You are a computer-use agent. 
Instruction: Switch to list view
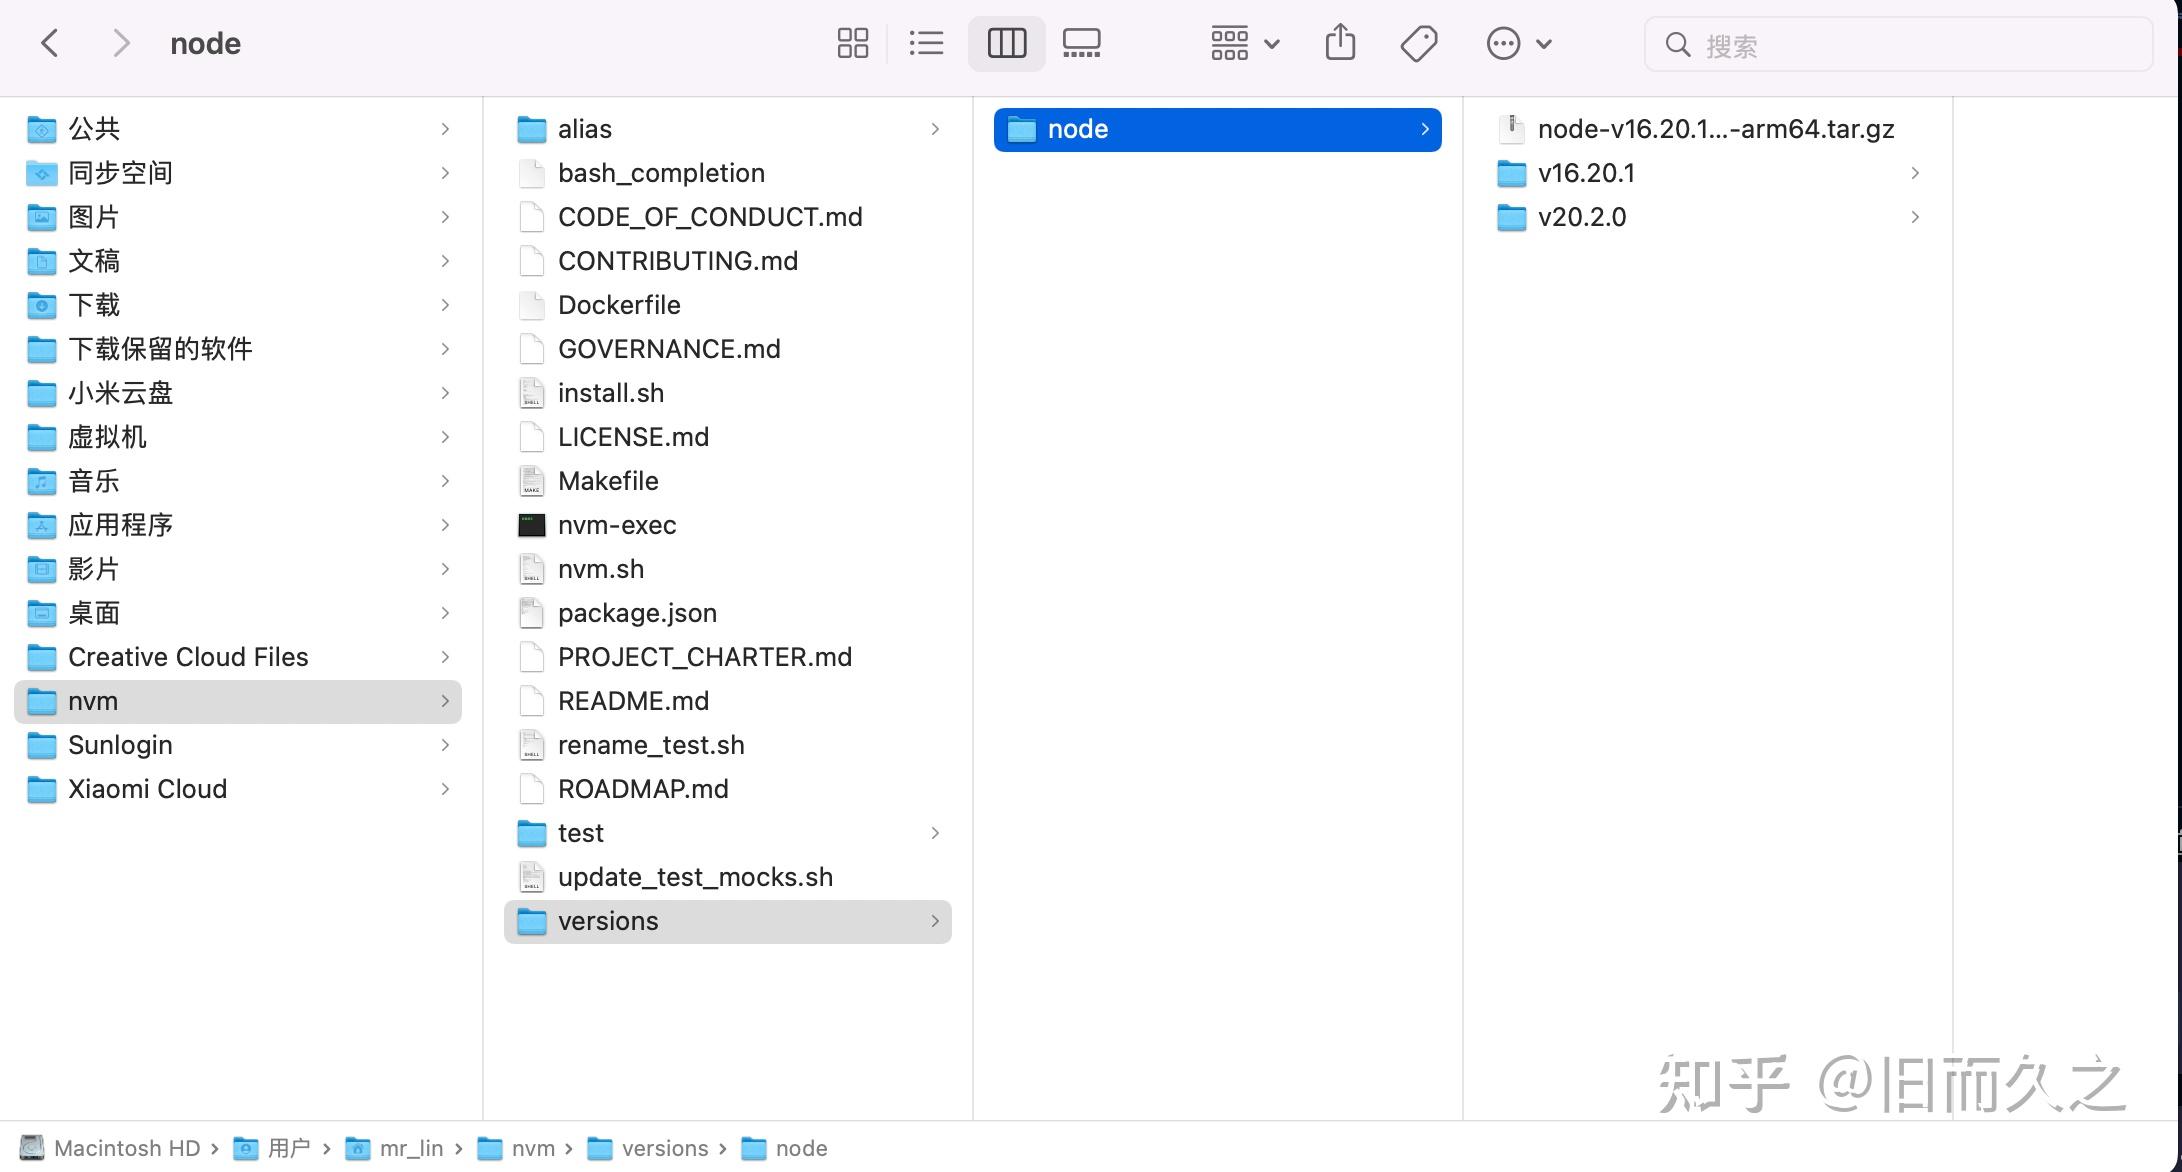[926, 43]
